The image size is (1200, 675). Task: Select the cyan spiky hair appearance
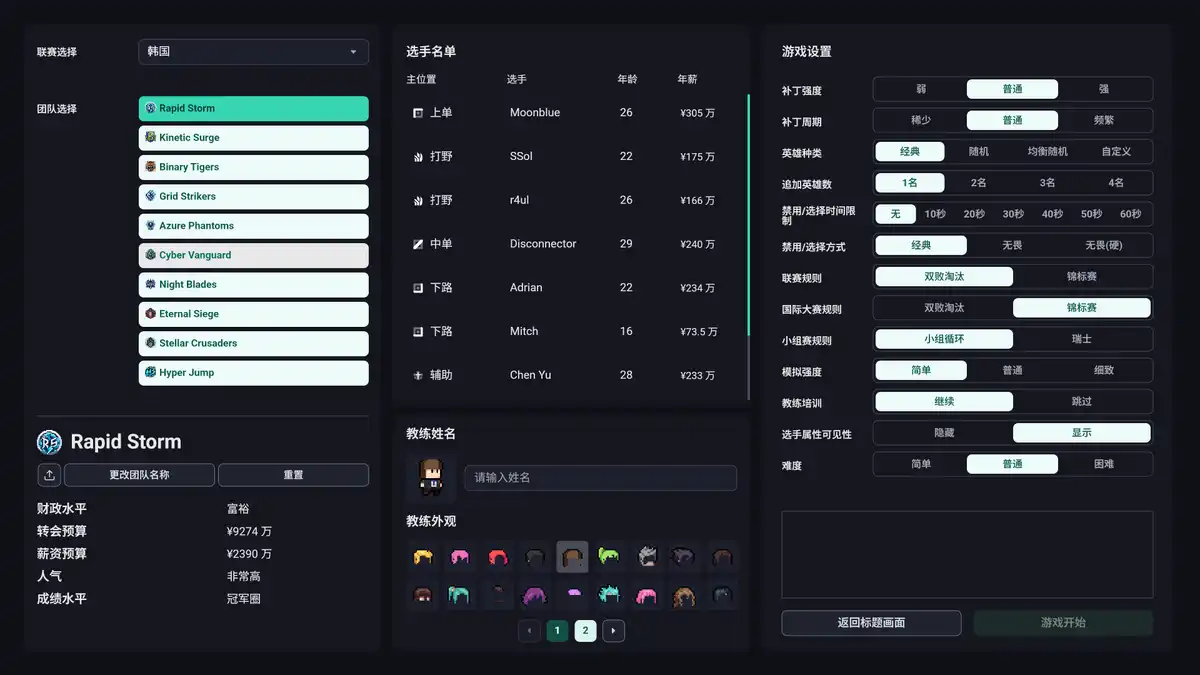coord(609,596)
